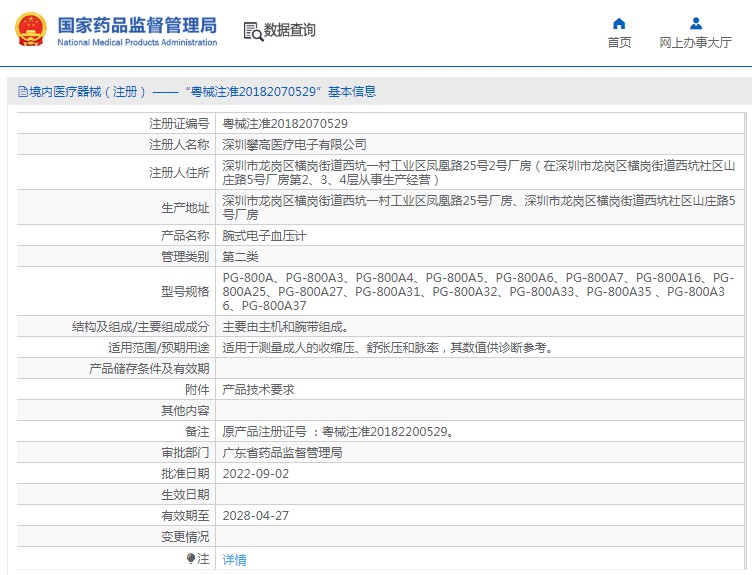Click the 有效期至 row label
The image size is (752, 575).
click(185, 516)
